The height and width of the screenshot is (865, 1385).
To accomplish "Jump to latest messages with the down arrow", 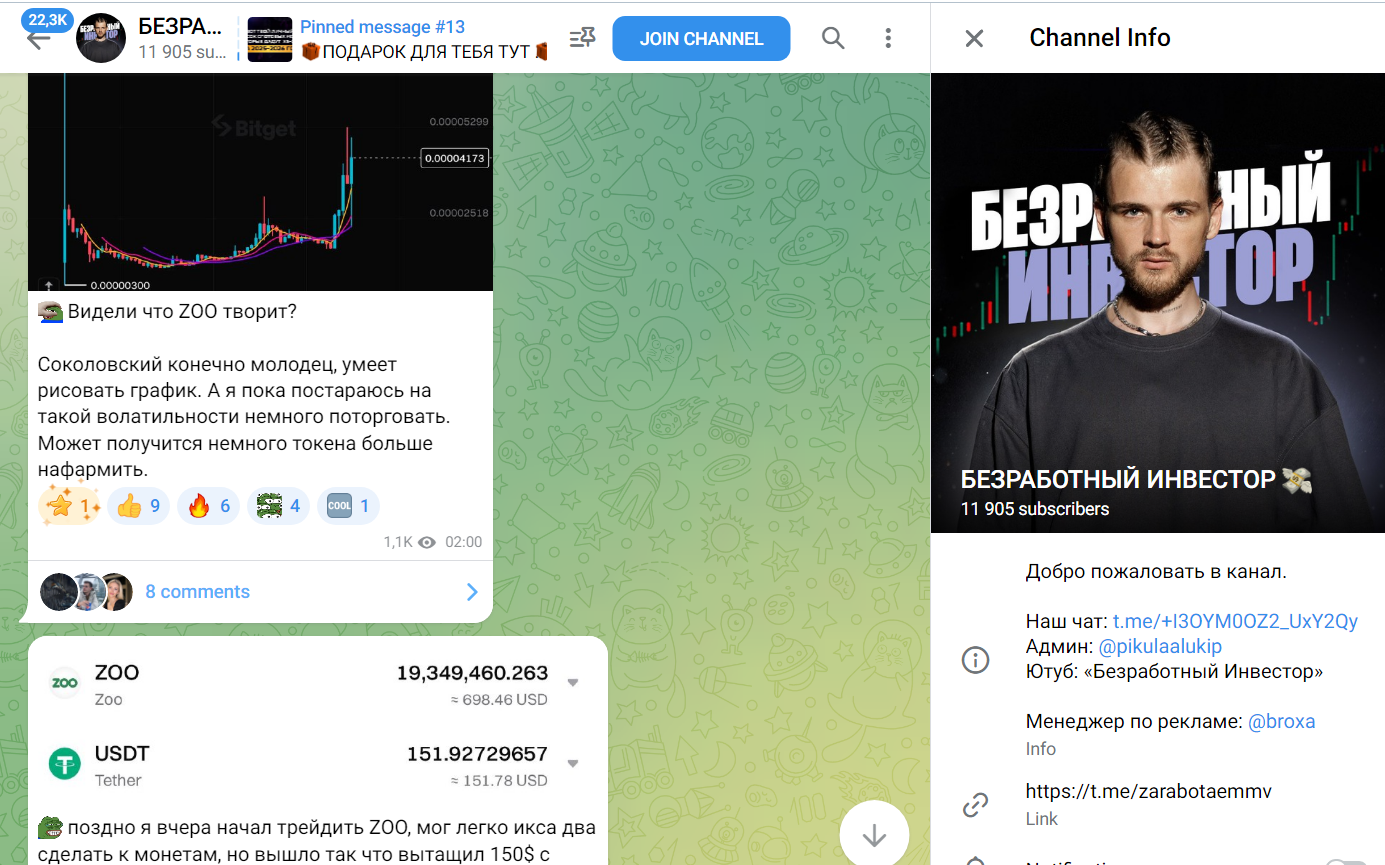I will [x=874, y=834].
